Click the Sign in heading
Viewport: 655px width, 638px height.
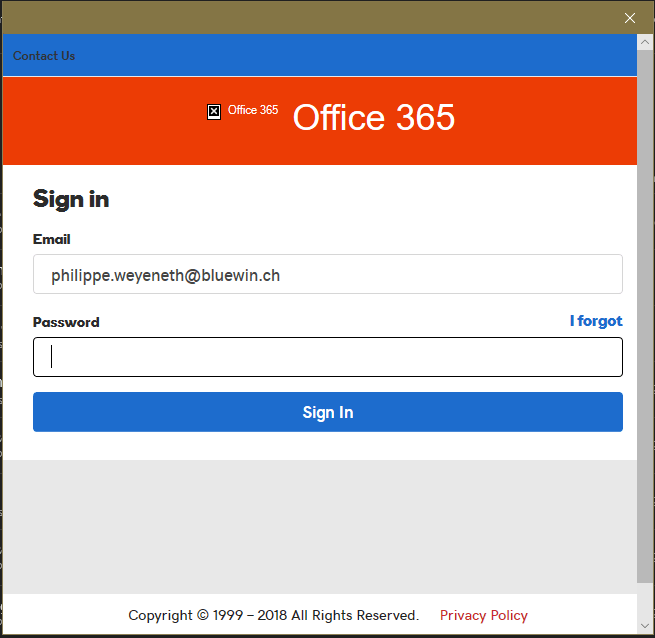[x=71, y=199]
